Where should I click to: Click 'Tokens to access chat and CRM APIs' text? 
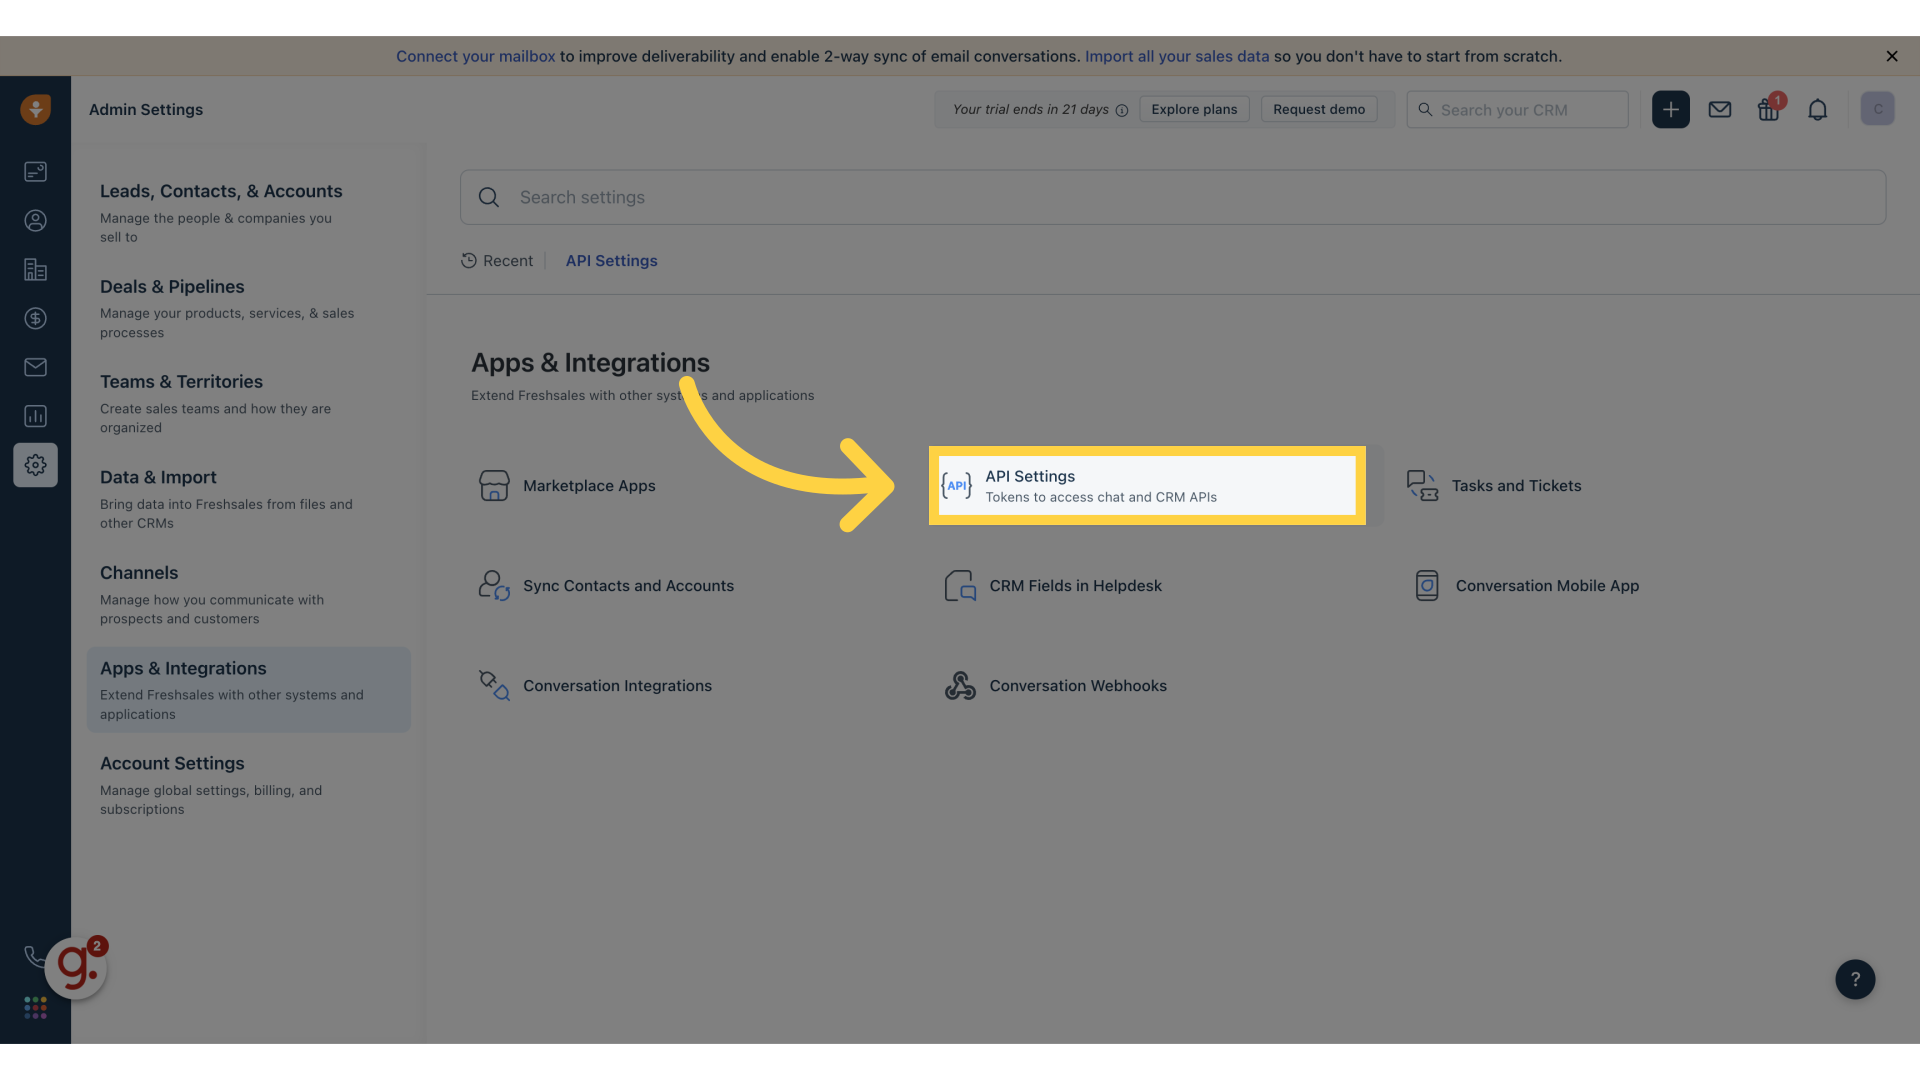[x=1101, y=497]
